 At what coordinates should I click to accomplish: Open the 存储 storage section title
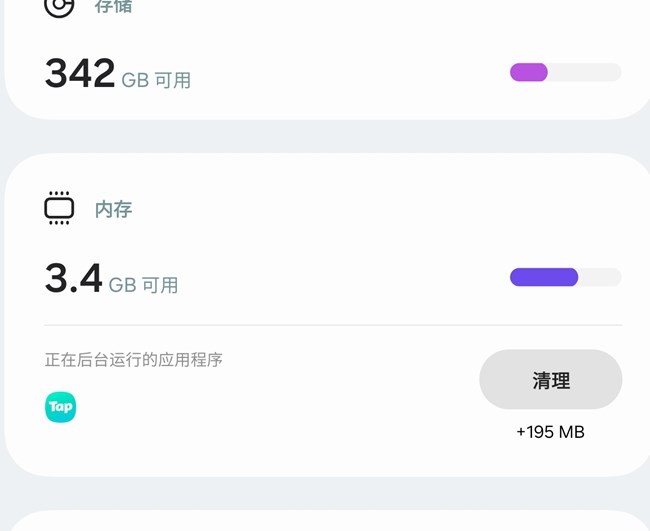113,7
